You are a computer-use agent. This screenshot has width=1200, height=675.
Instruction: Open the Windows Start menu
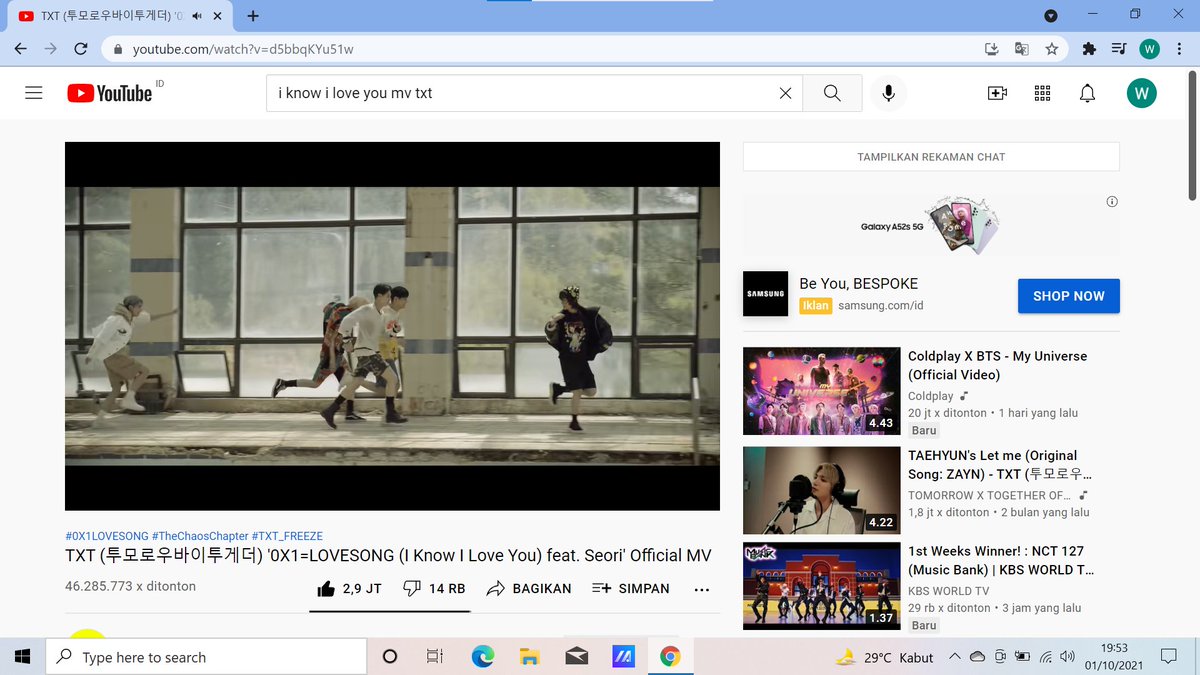[21, 657]
